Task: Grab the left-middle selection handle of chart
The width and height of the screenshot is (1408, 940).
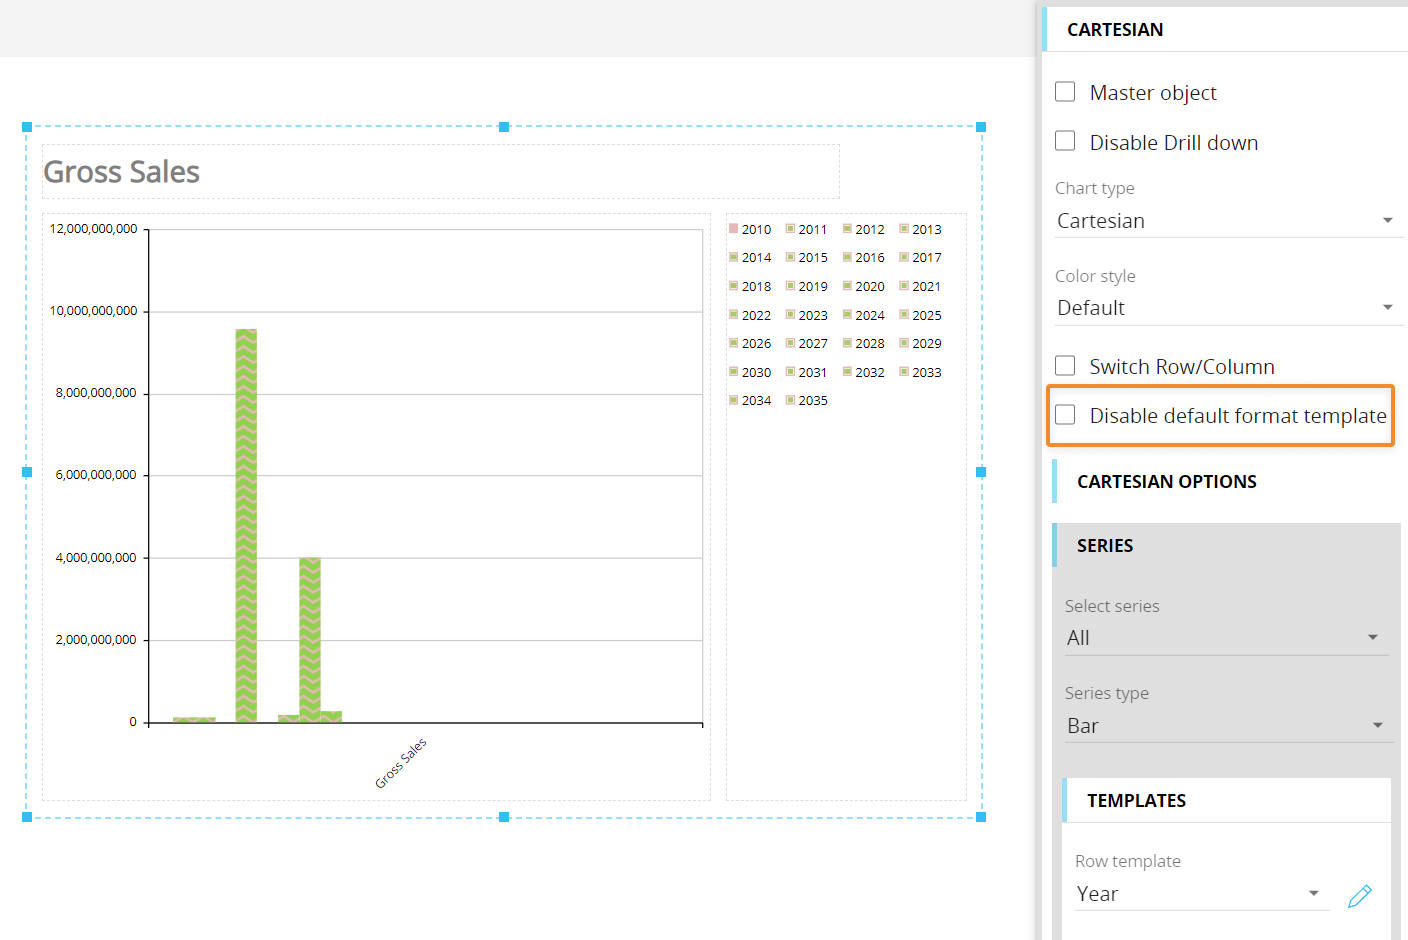Action: coord(27,472)
